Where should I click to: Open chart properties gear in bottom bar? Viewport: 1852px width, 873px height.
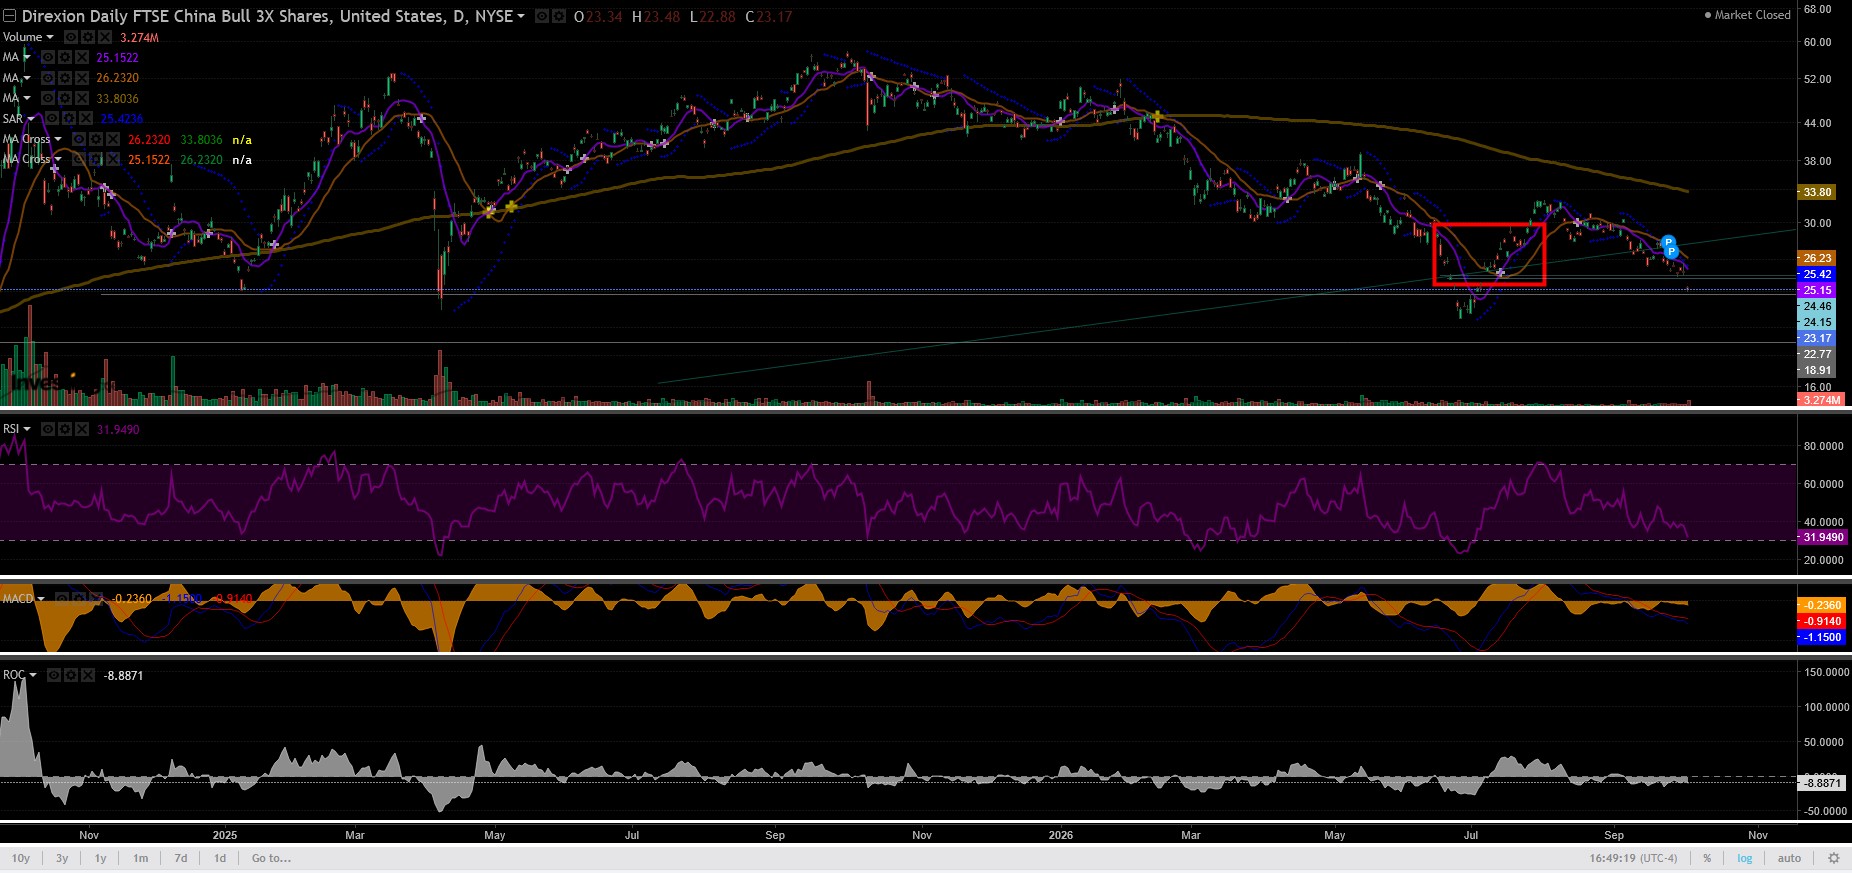pos(1833,858)
